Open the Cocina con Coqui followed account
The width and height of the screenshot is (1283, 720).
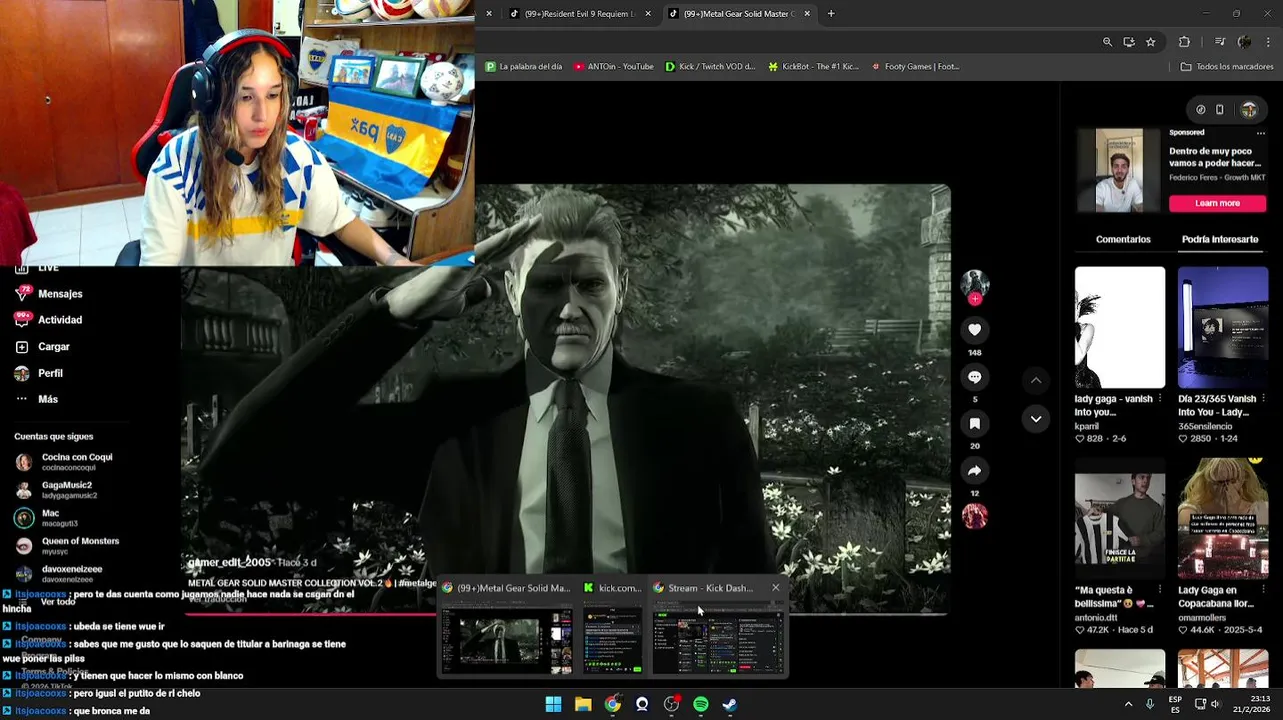point(64,462)
